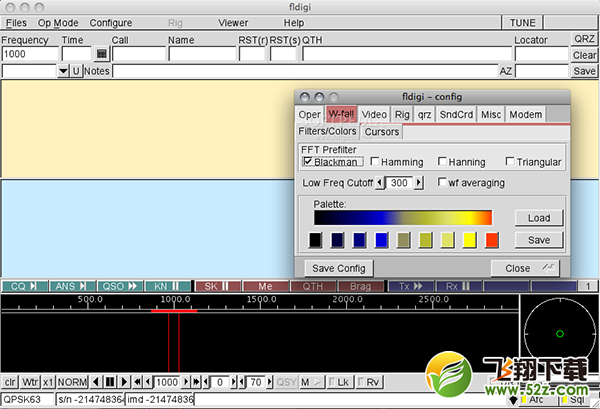The image size is (600, 409).
Task: Fast-decrease the 1000 cursor frequency
Action: (x=137, y=382)
